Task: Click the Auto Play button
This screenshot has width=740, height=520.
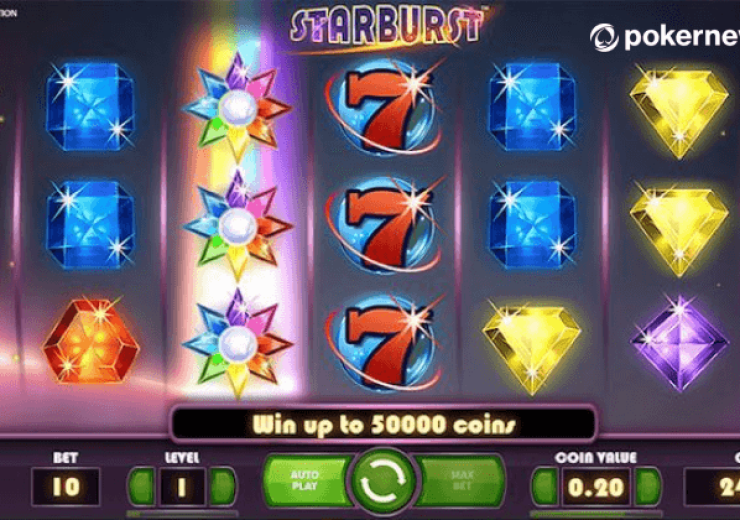Action: pos(306,480)
